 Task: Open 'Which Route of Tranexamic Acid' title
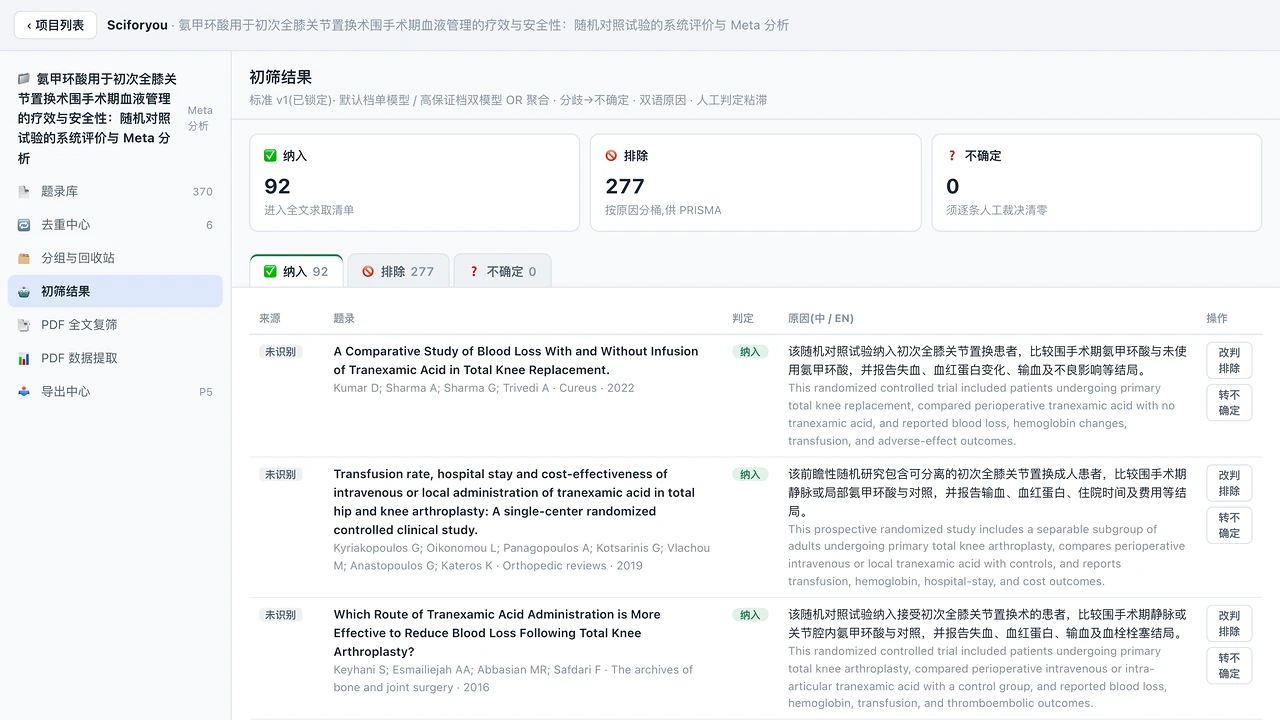coord(497,633)
